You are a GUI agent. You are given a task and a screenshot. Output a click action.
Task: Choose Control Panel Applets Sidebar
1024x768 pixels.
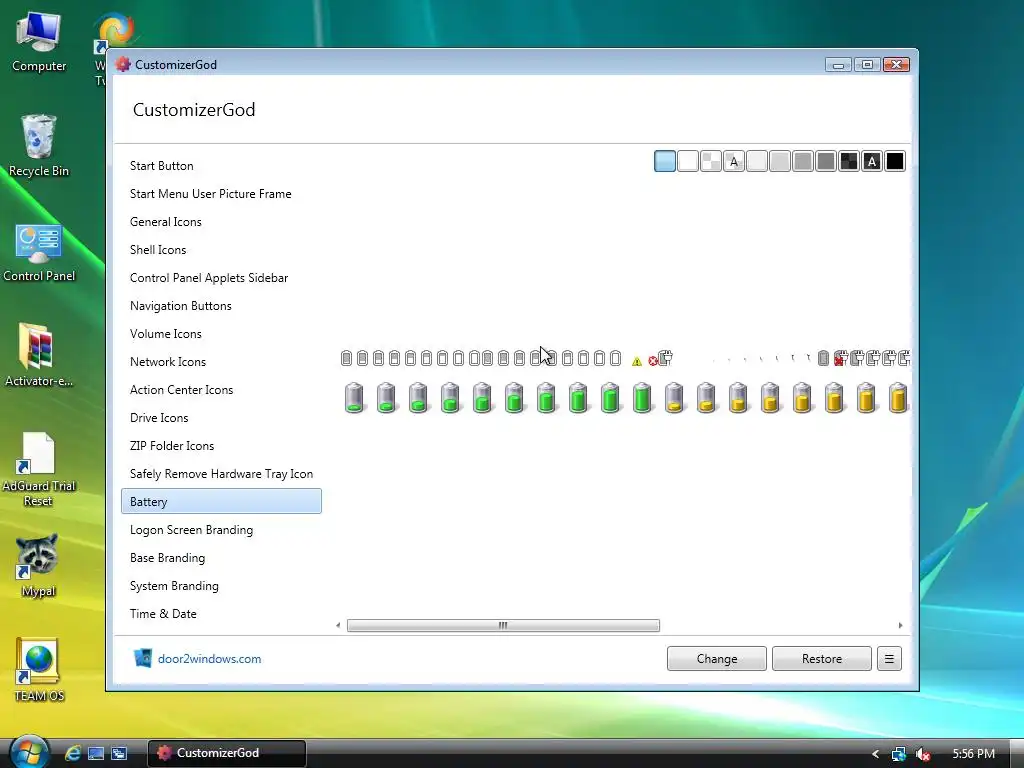point(221,278)
